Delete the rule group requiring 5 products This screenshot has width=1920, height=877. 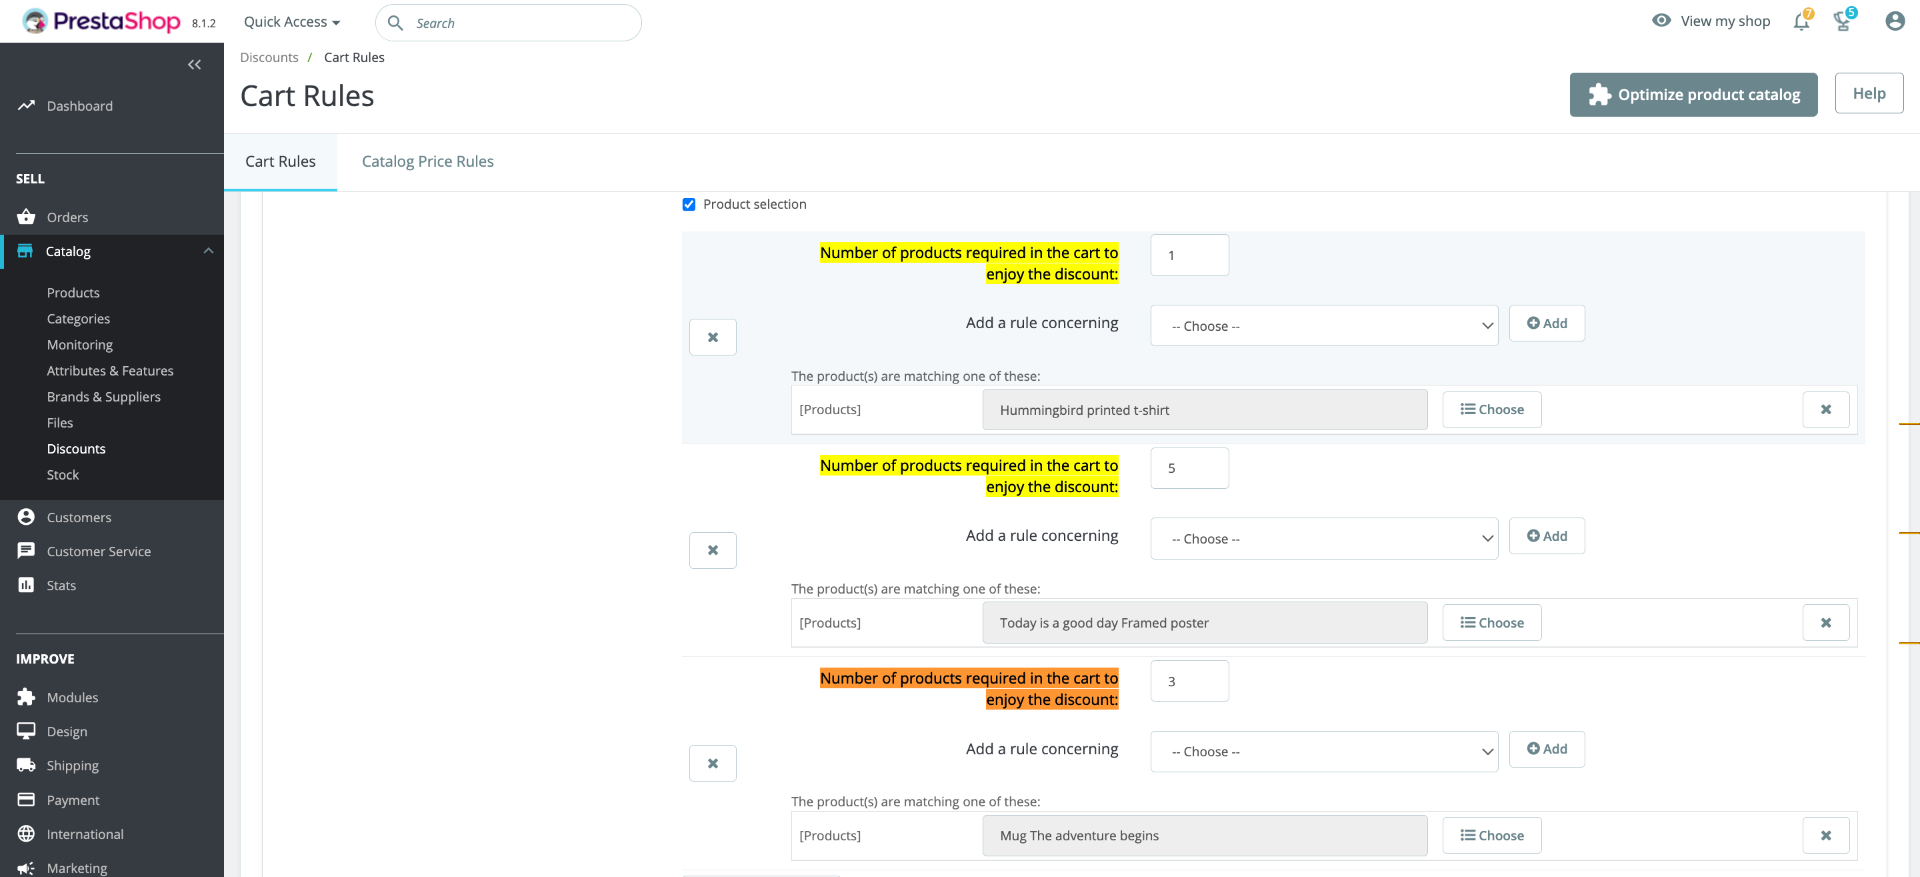713,550
